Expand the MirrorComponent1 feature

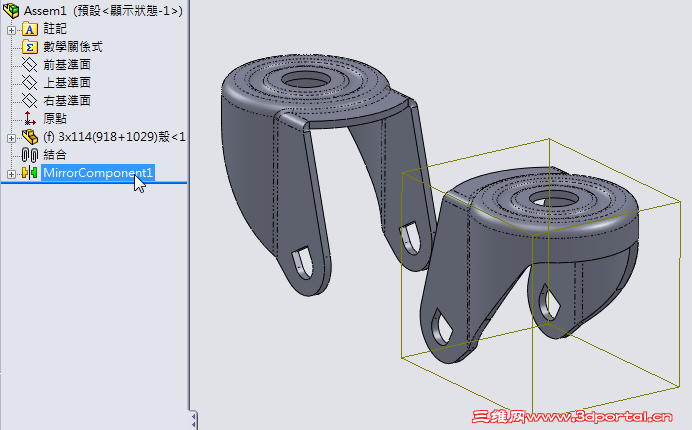11,174
